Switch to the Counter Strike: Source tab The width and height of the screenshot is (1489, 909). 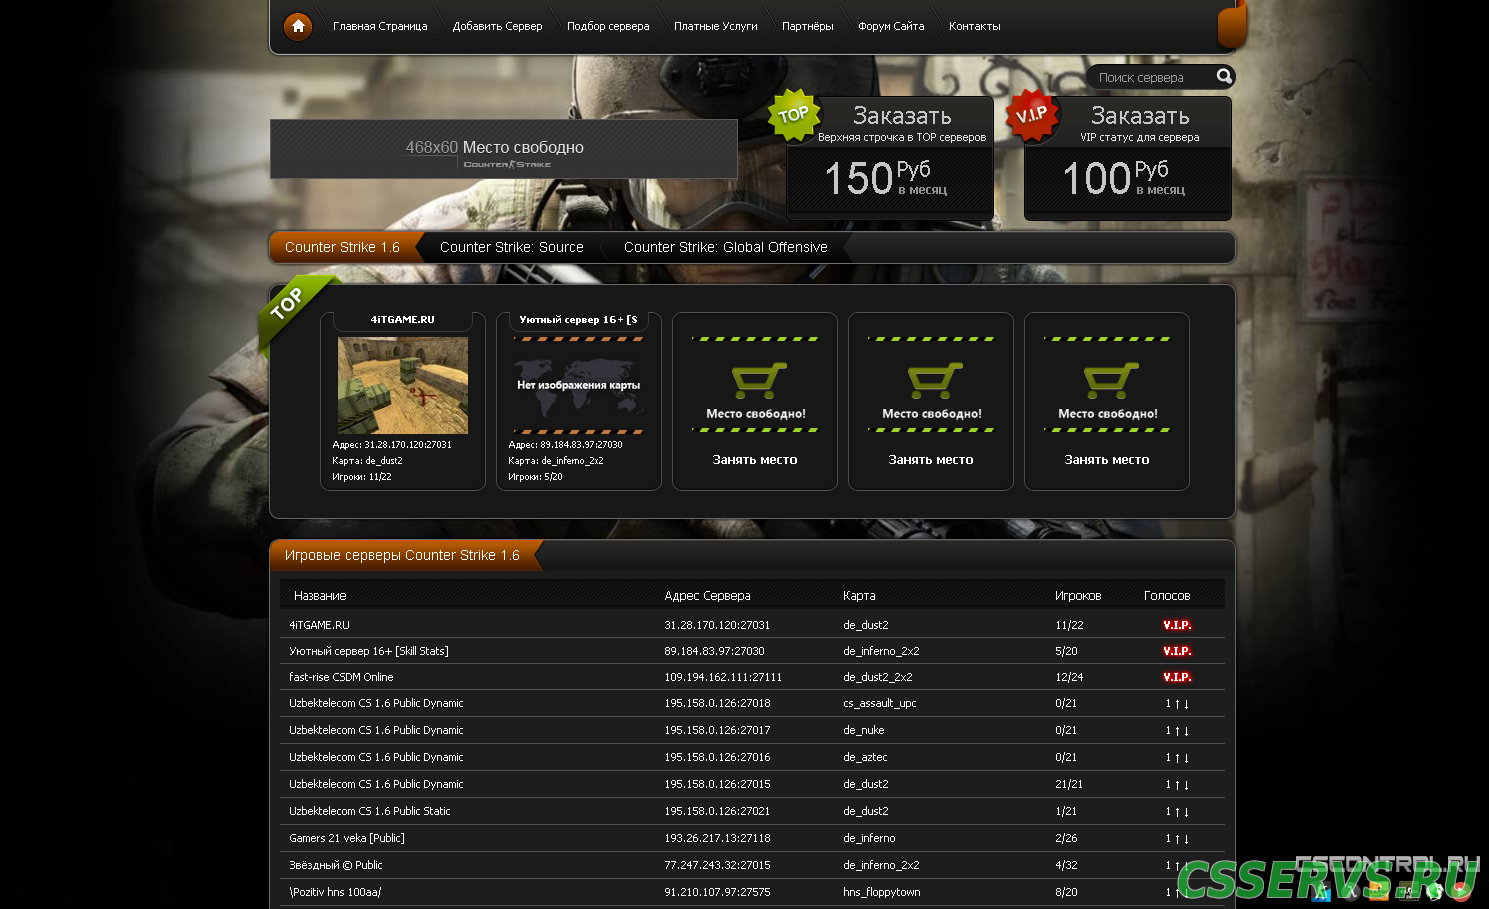point(512,247)
